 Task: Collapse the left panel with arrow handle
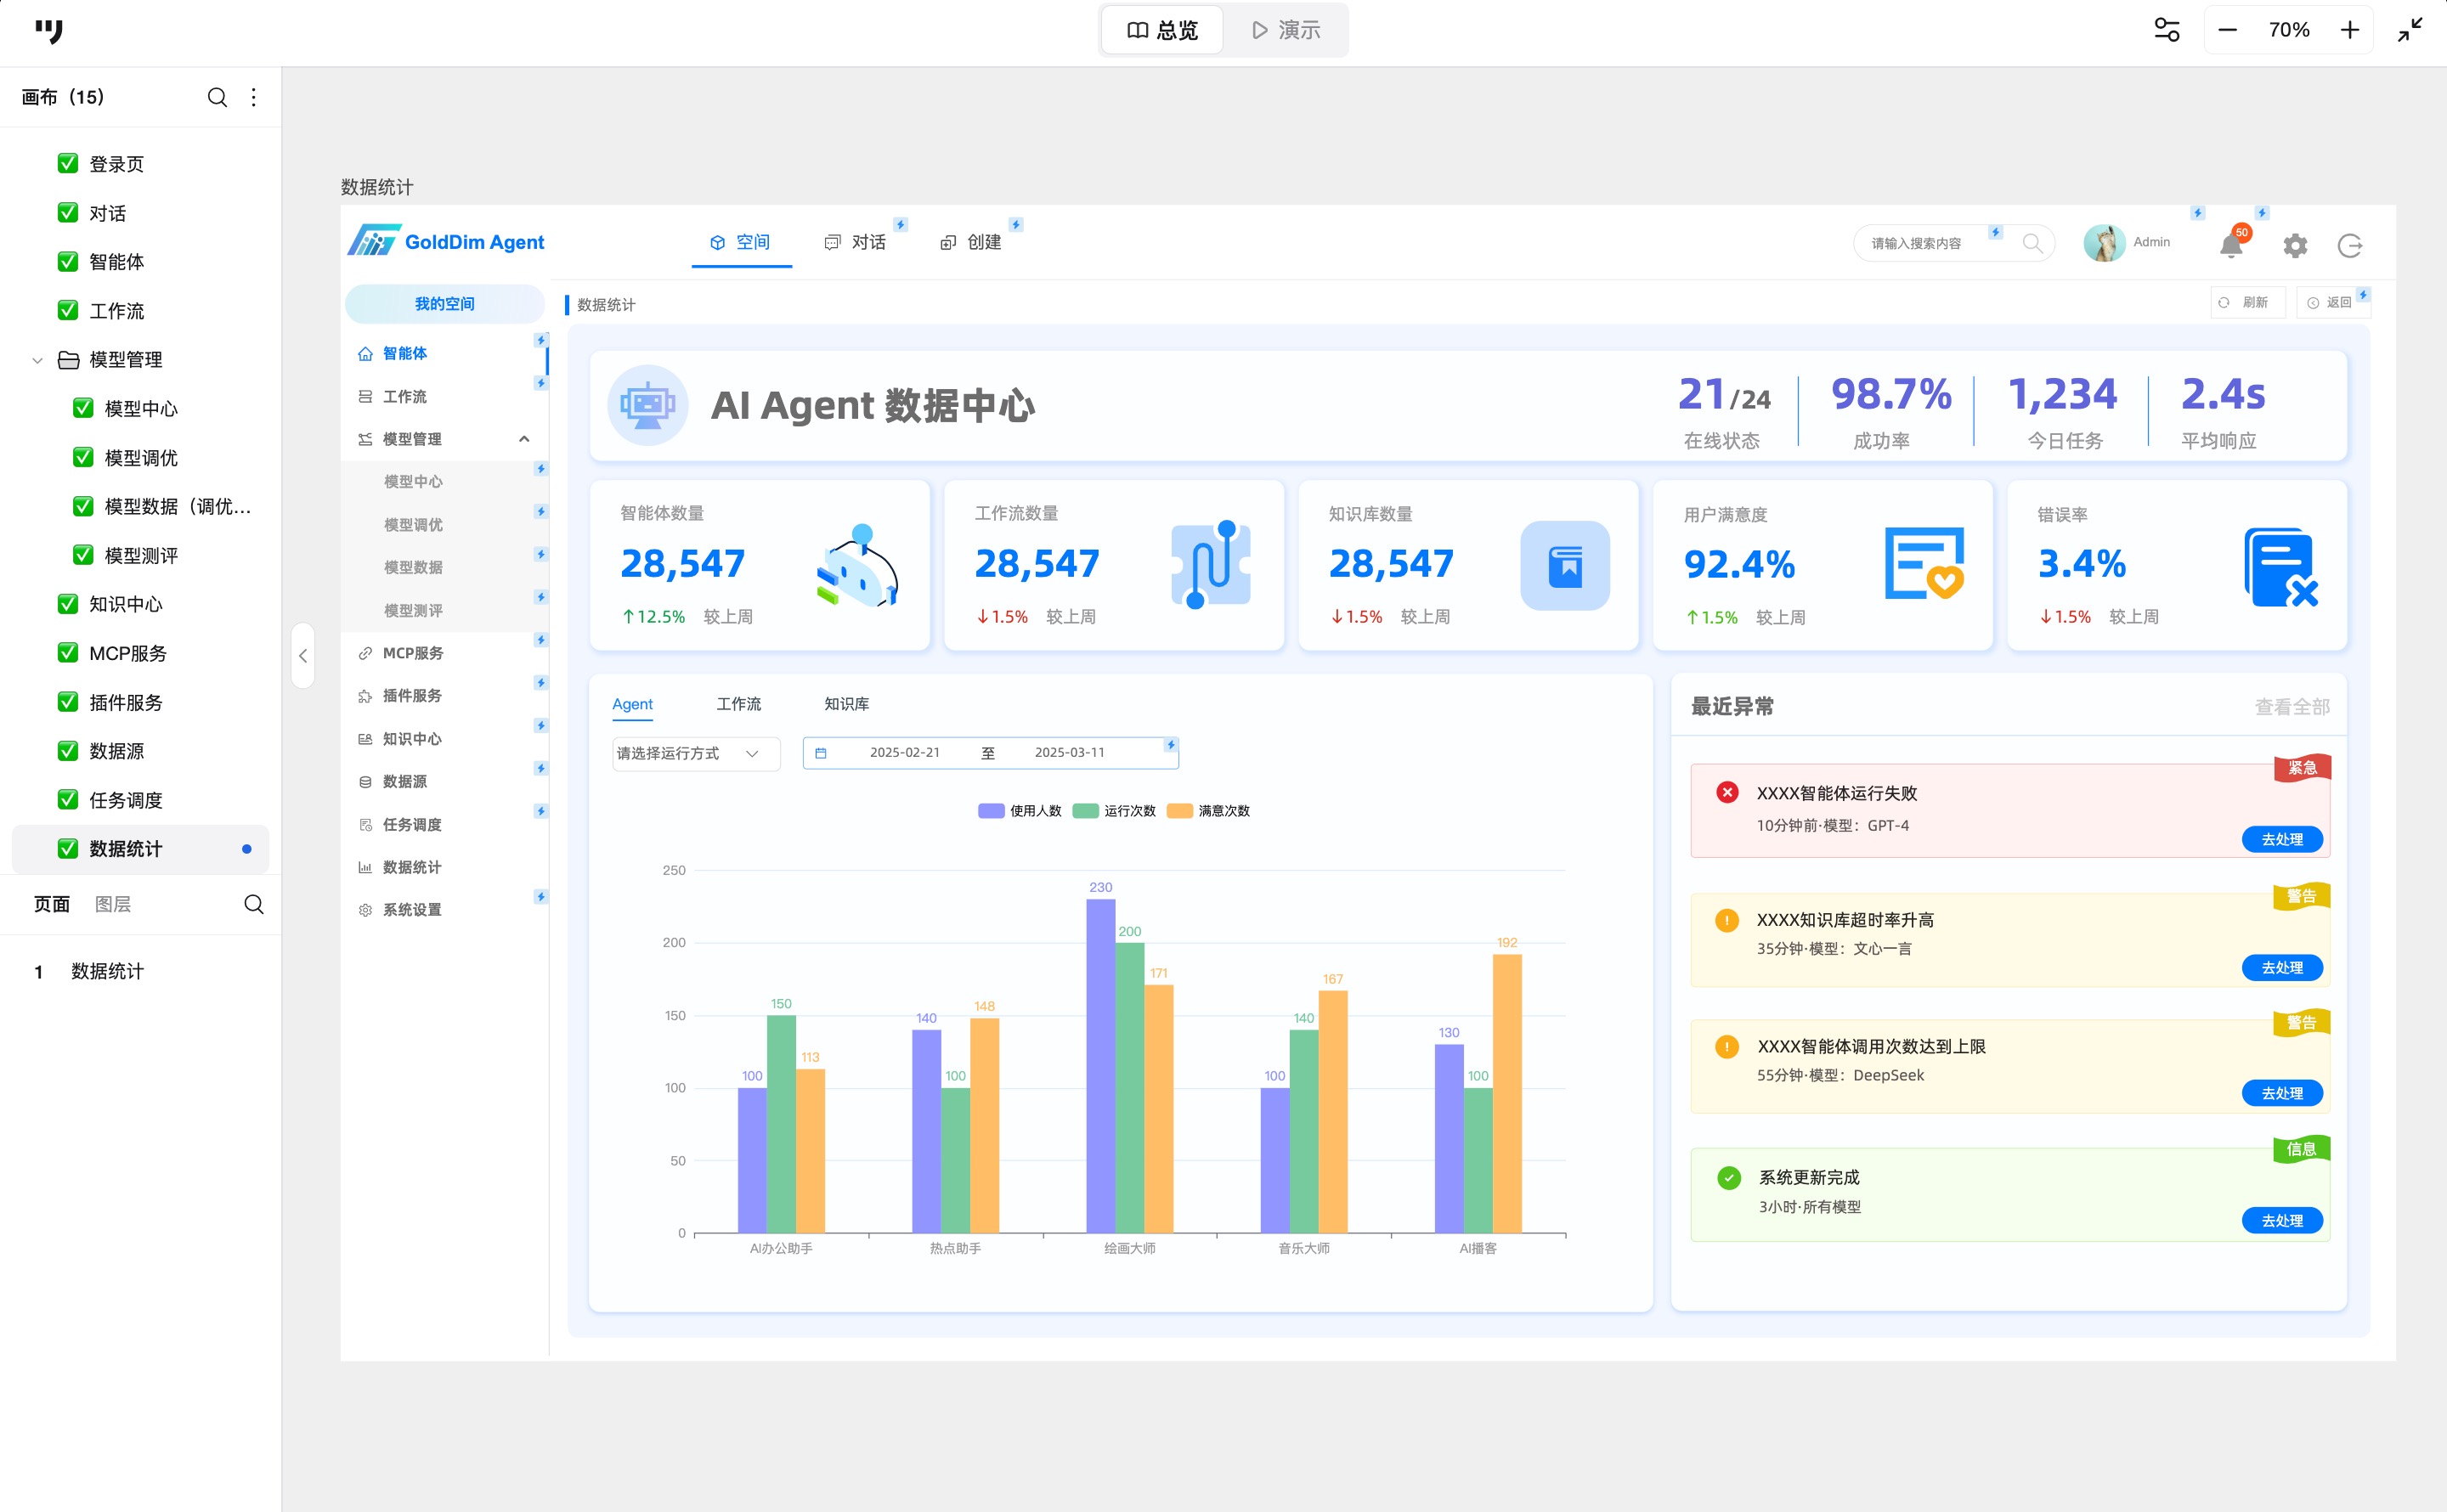click(x=303, y=656)
